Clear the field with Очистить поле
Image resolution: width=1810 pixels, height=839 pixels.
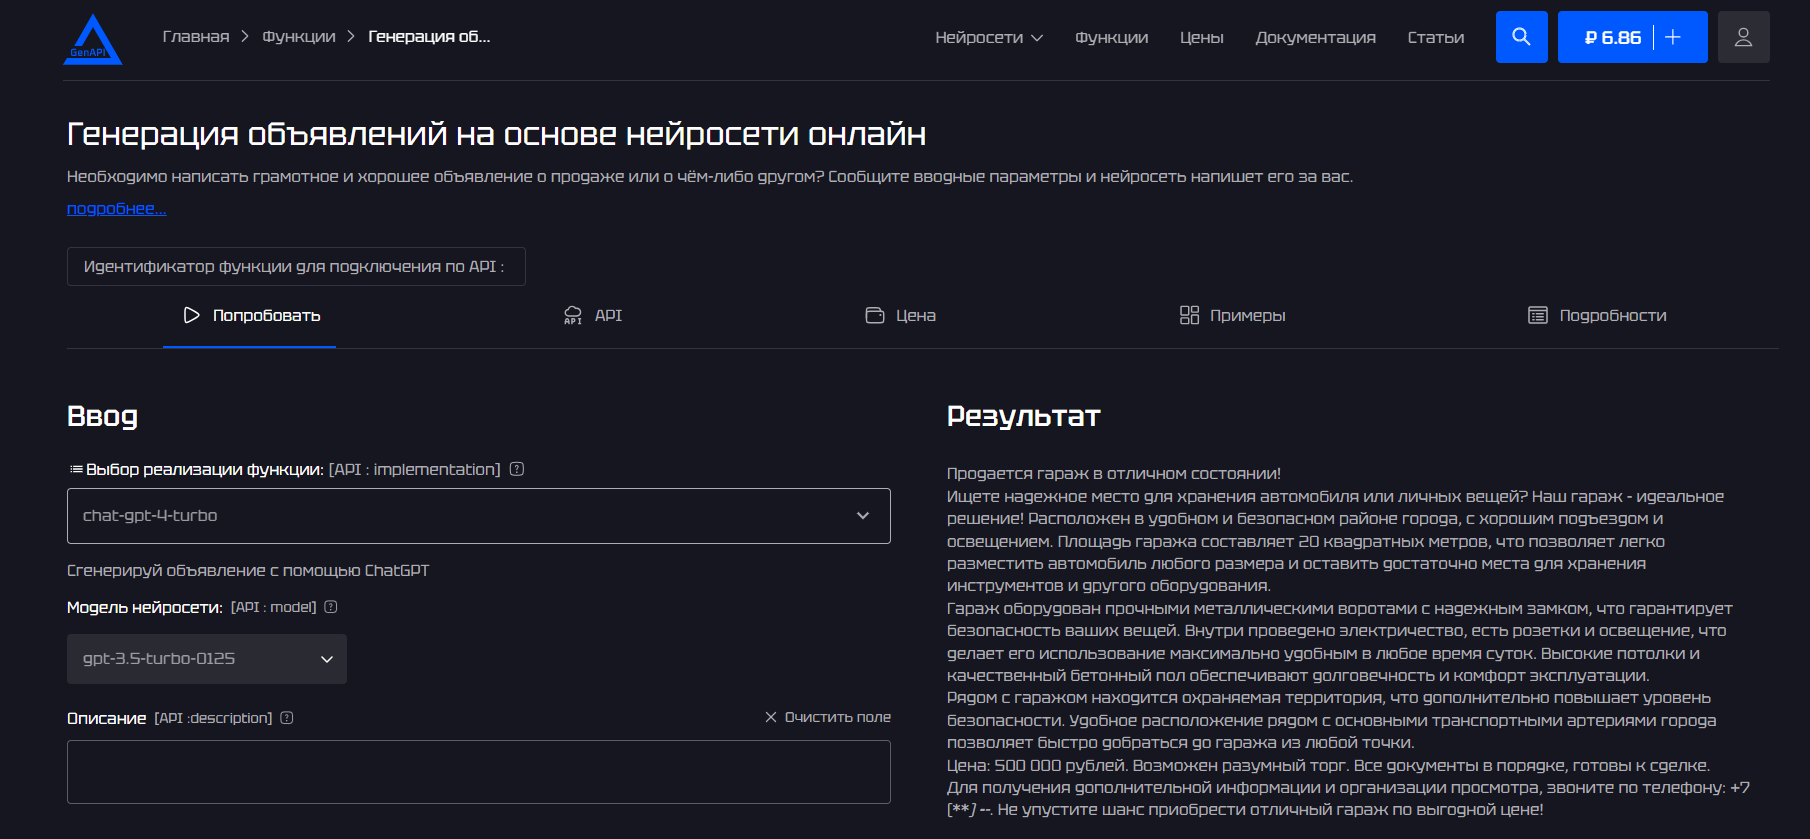tap(827, 717)
